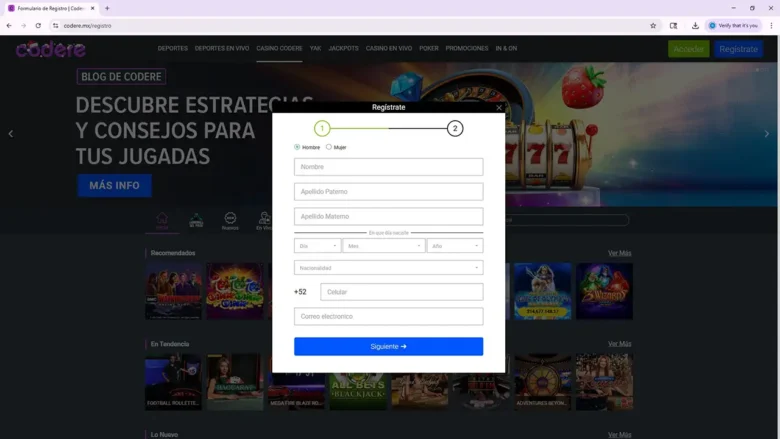Close the Formulario de Registro tab

coord(93,8)
